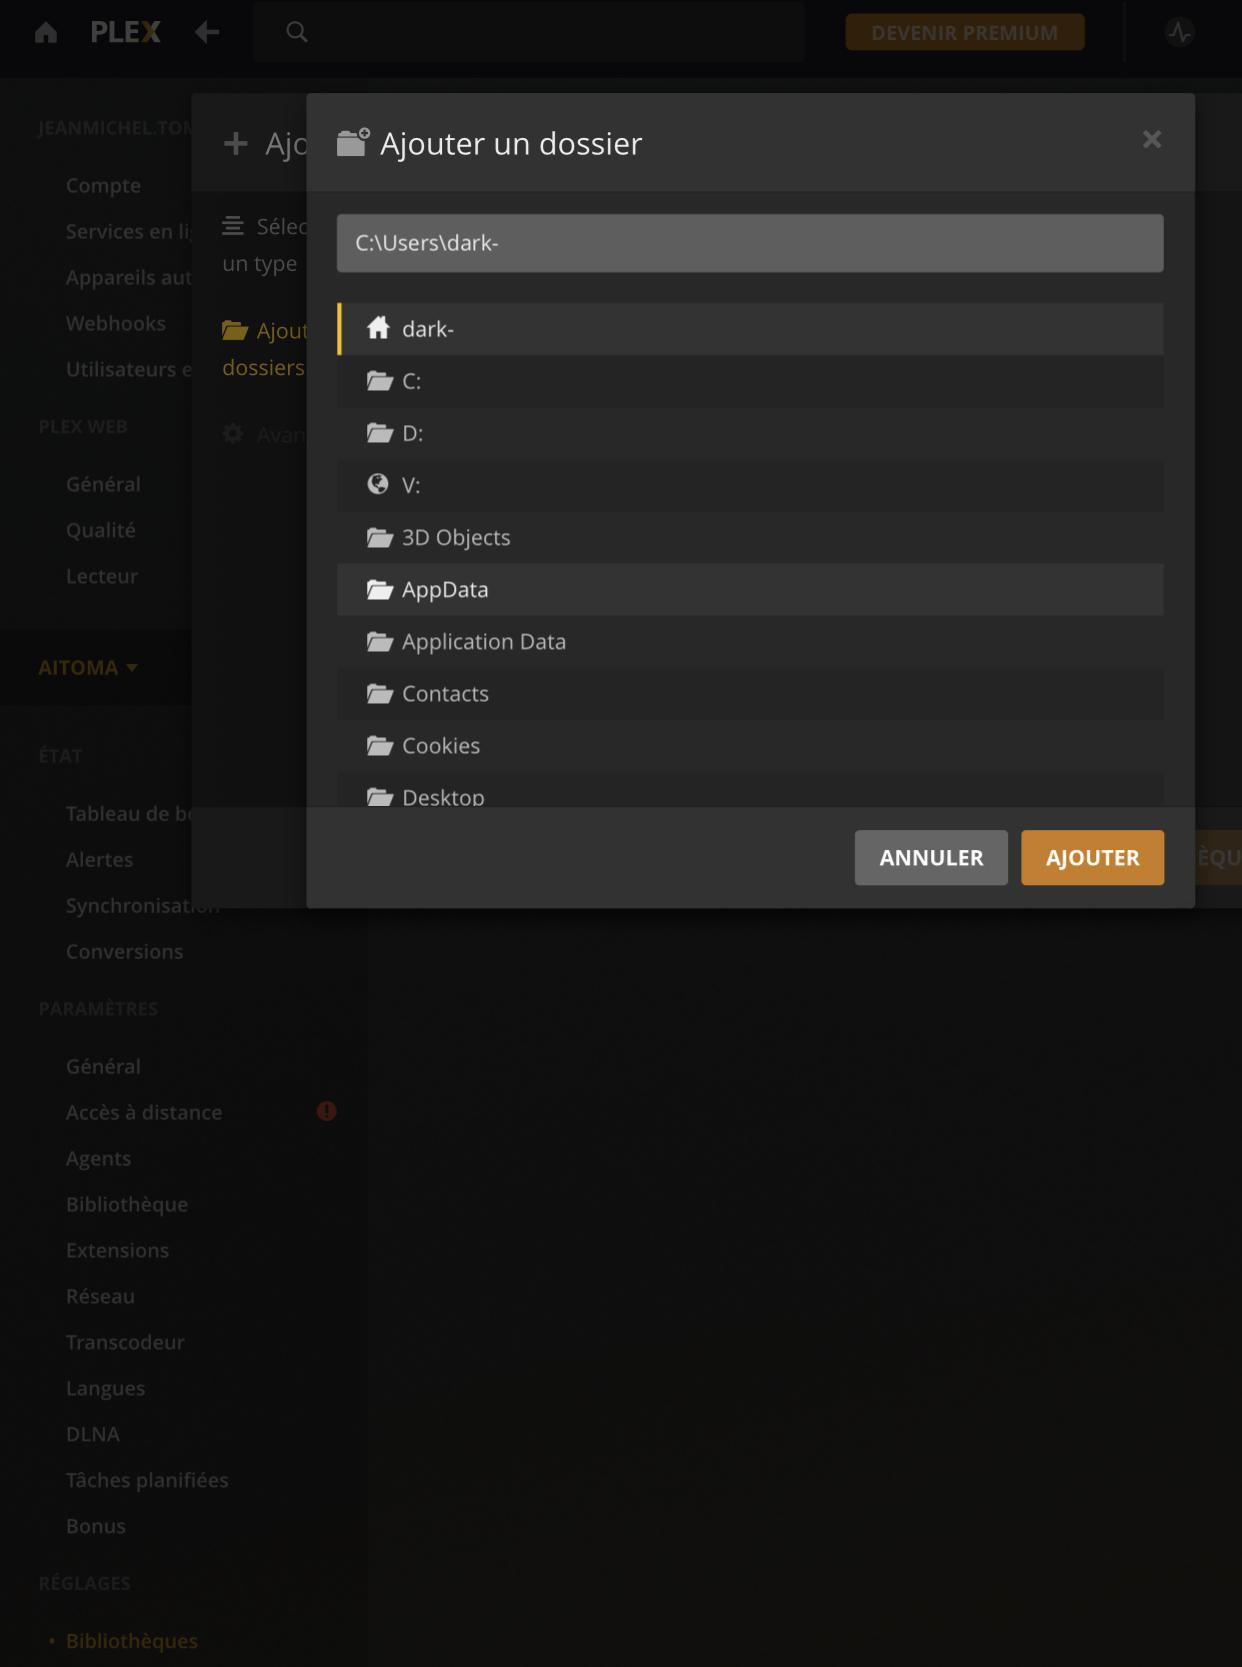Image resolution: width=1242 pixels, height=1667 pixels.
Task: Click the C: drive folder icon
Action: (x=379, y=381)
